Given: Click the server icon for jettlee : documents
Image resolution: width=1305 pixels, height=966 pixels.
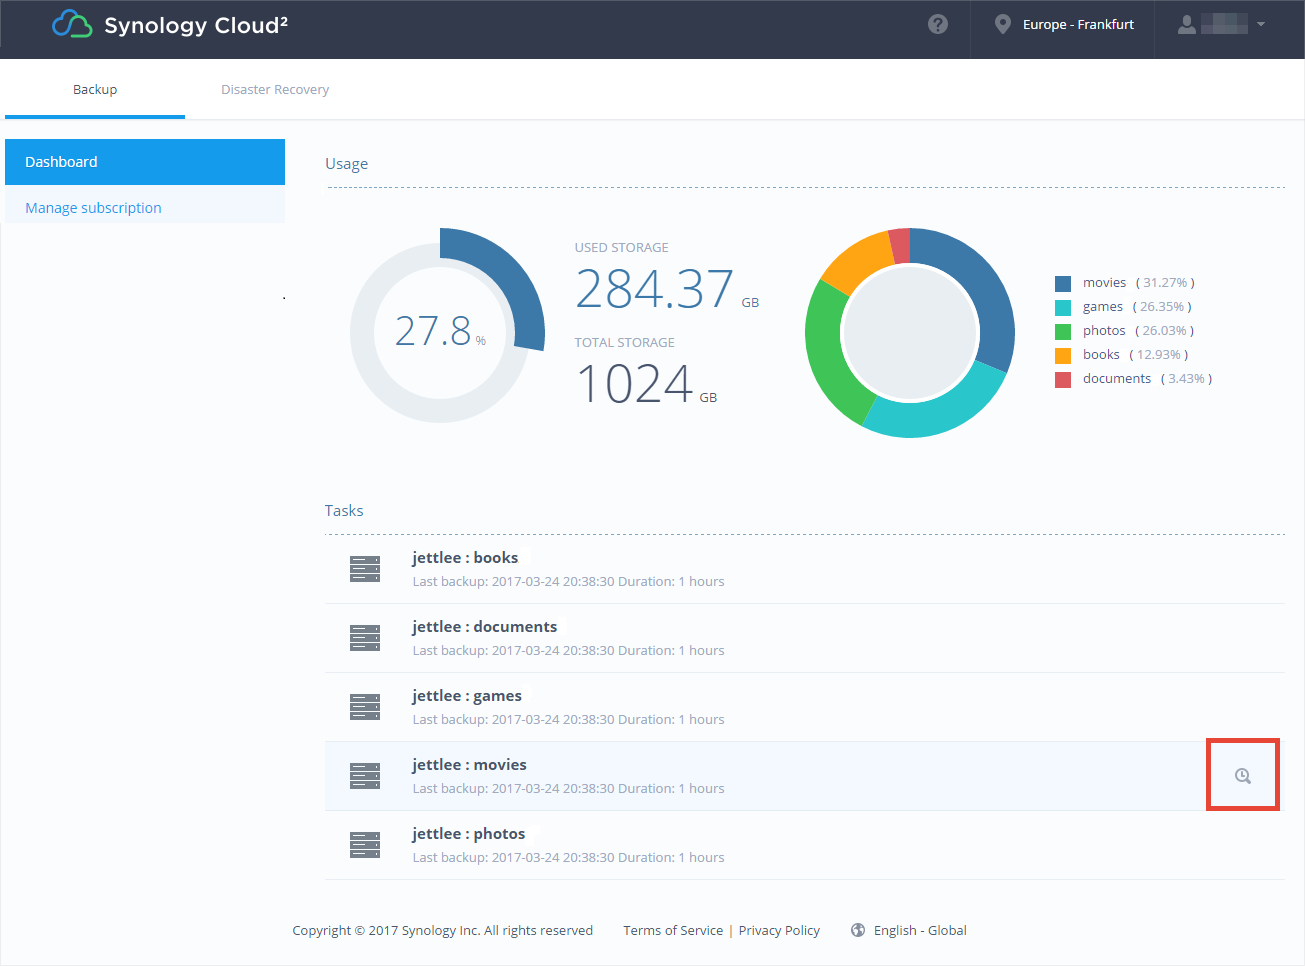Looking at the screenshot, I should tap(365, 638).
